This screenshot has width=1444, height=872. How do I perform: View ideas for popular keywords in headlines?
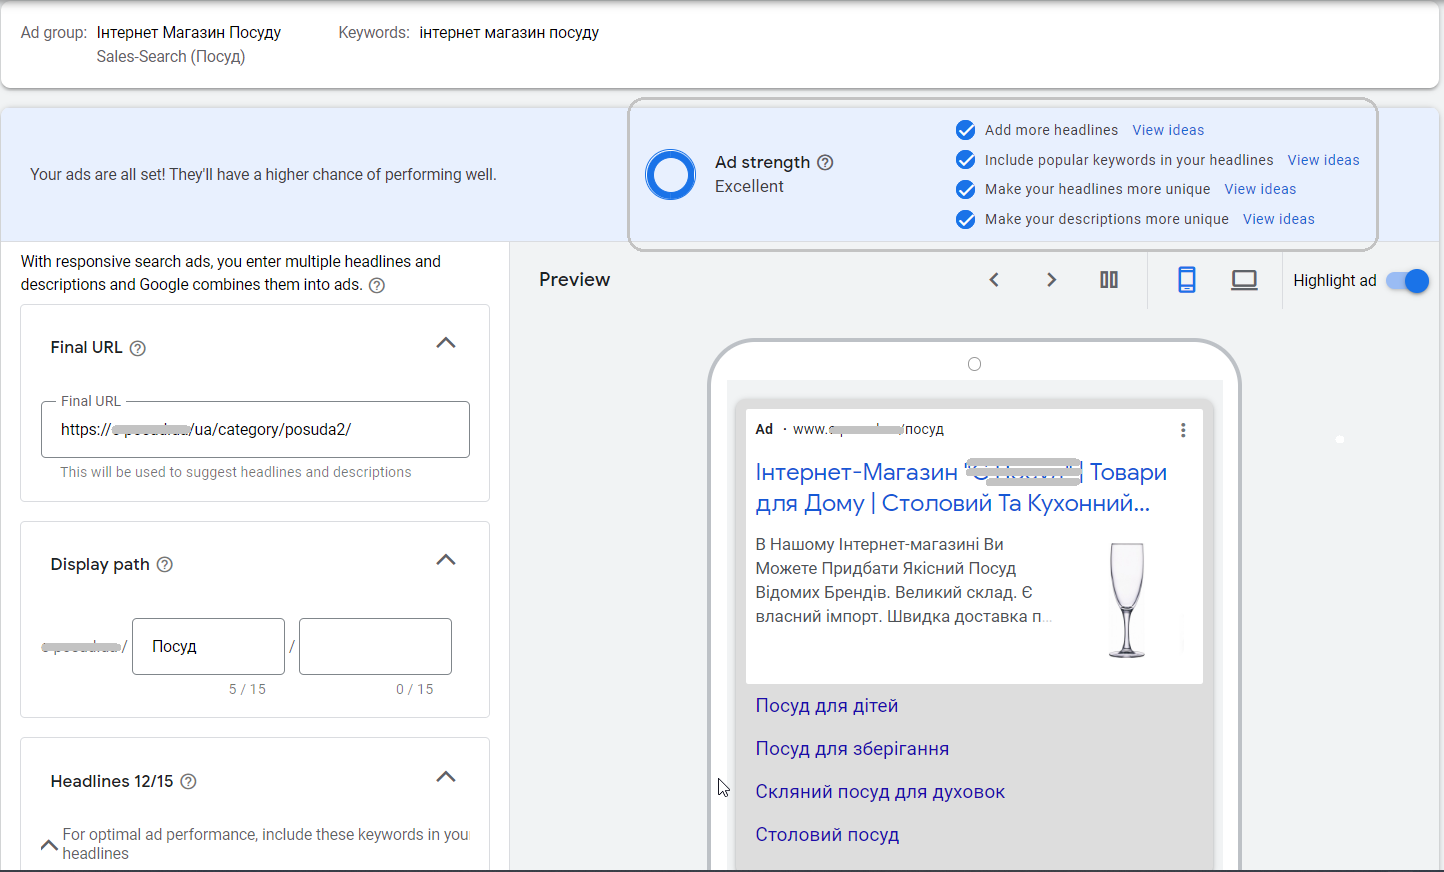1323,160
